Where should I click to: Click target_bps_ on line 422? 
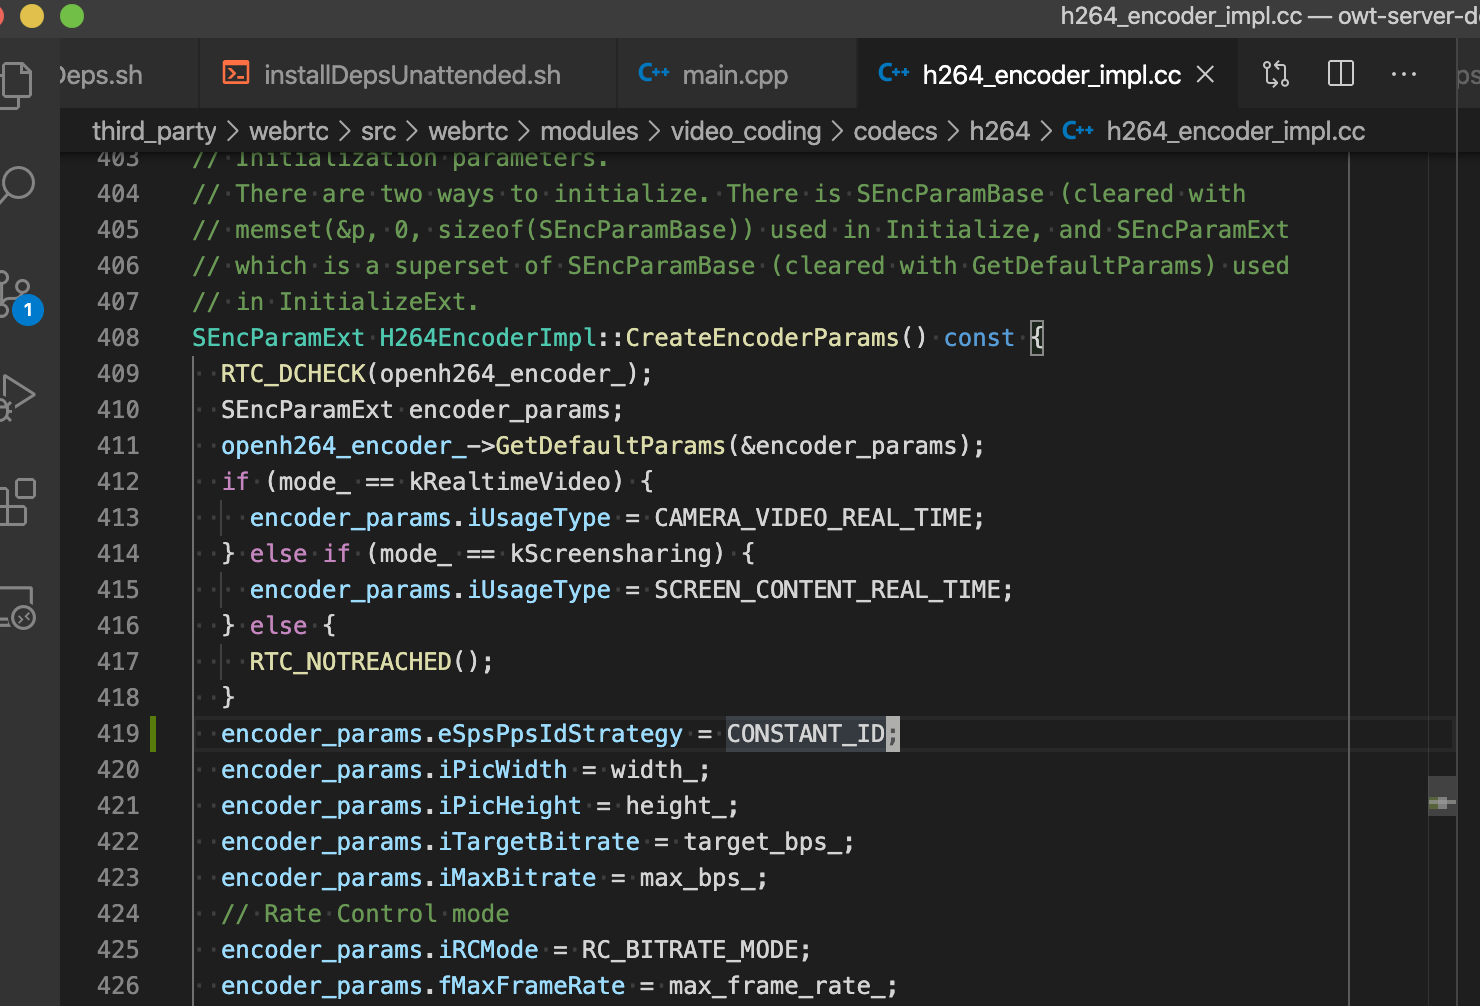762,842
